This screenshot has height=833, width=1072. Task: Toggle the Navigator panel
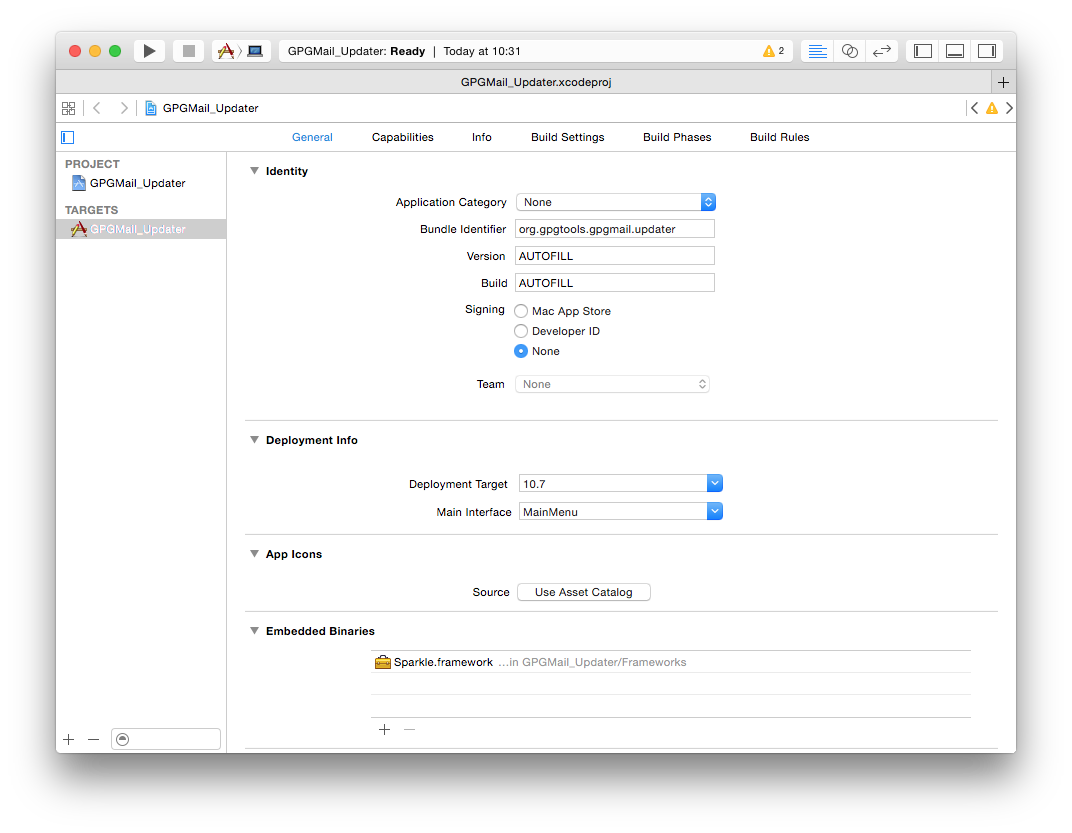tap(923, 51)
